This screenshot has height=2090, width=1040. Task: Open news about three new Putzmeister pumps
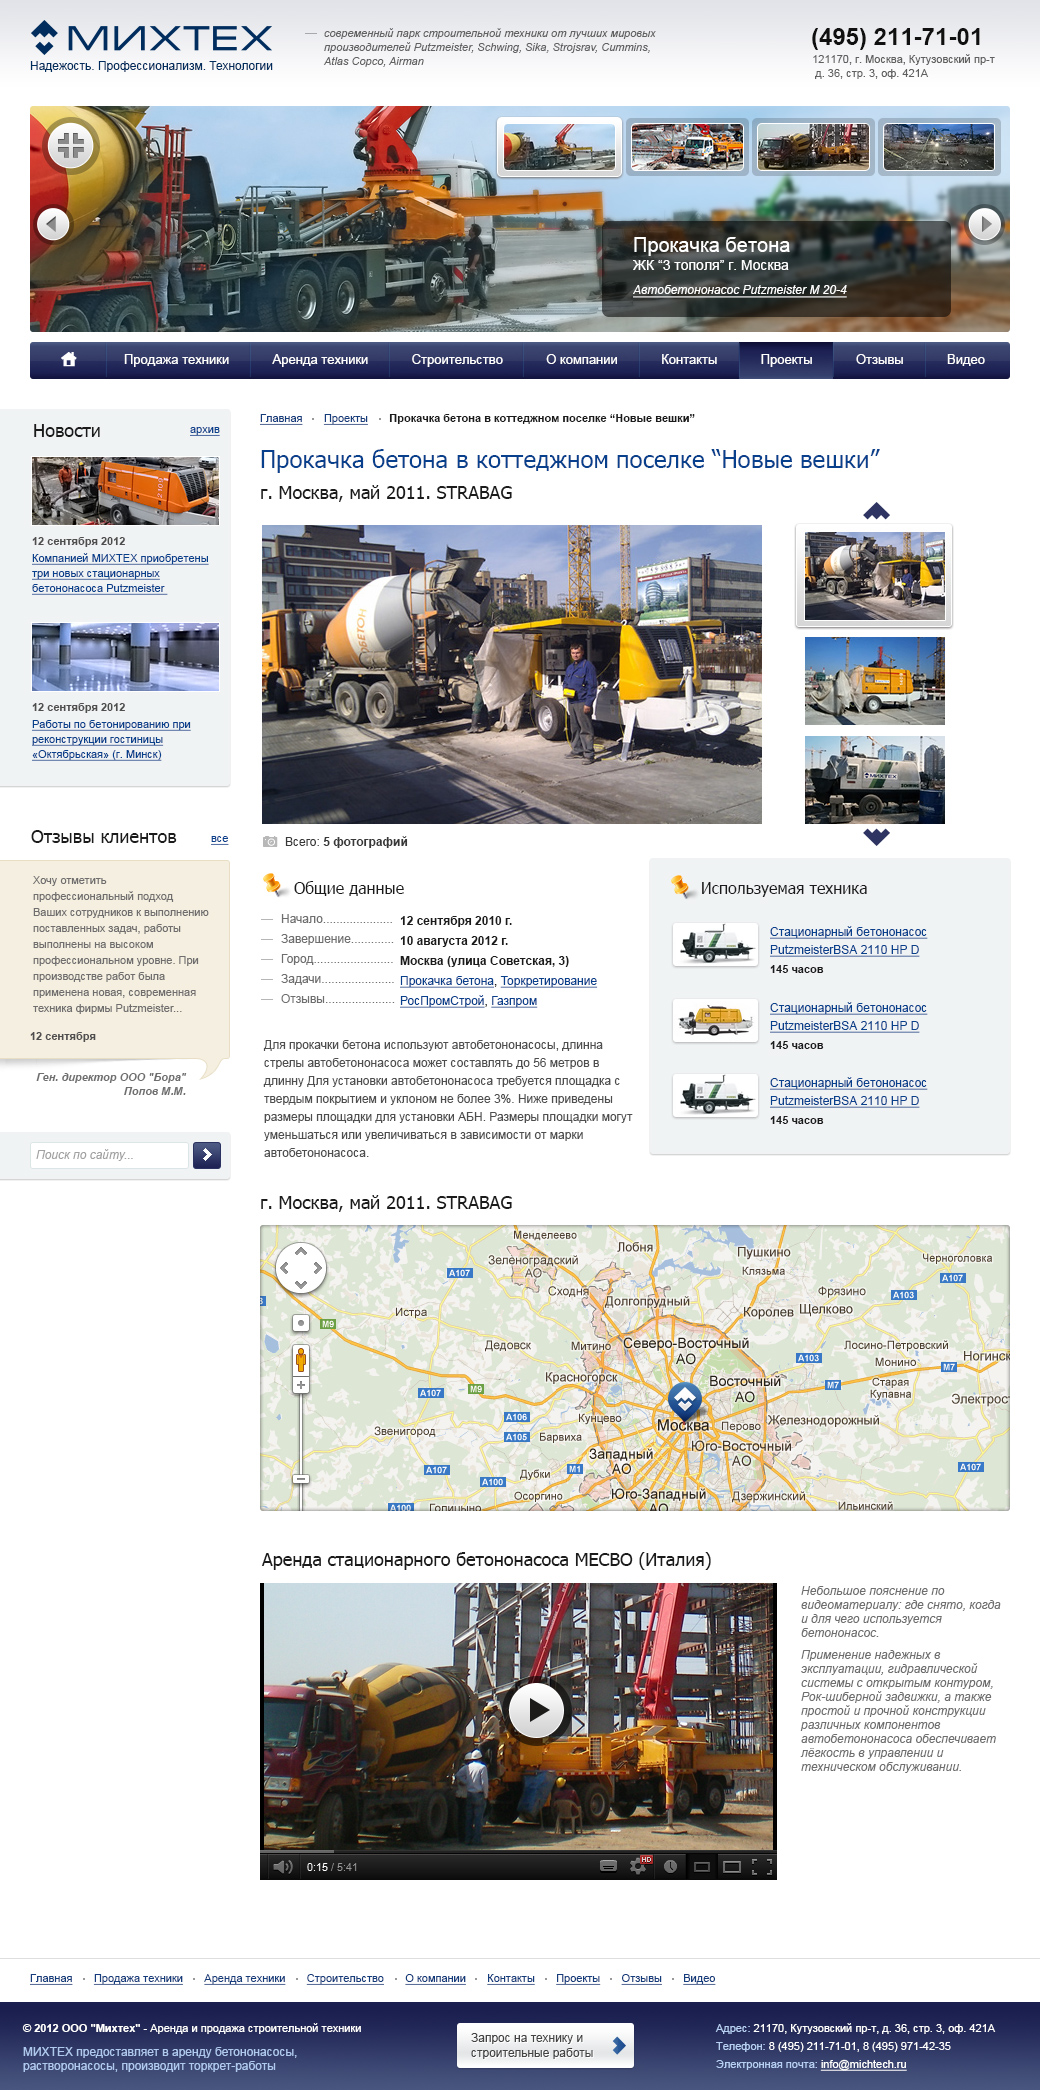pyautogui.click(x=120, y=573)
